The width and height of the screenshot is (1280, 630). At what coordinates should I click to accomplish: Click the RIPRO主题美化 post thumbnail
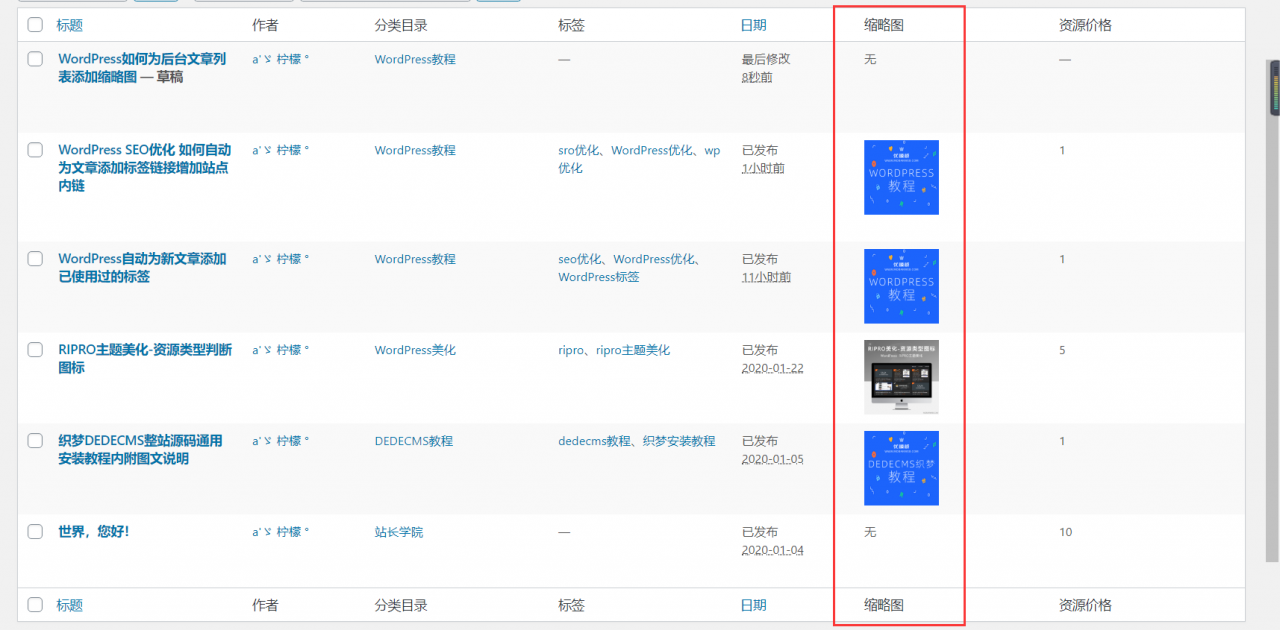click(901, 377)
